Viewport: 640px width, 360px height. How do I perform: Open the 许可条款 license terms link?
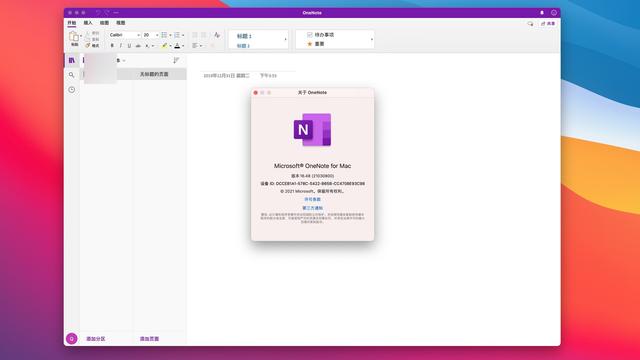(x=312, y=199)
